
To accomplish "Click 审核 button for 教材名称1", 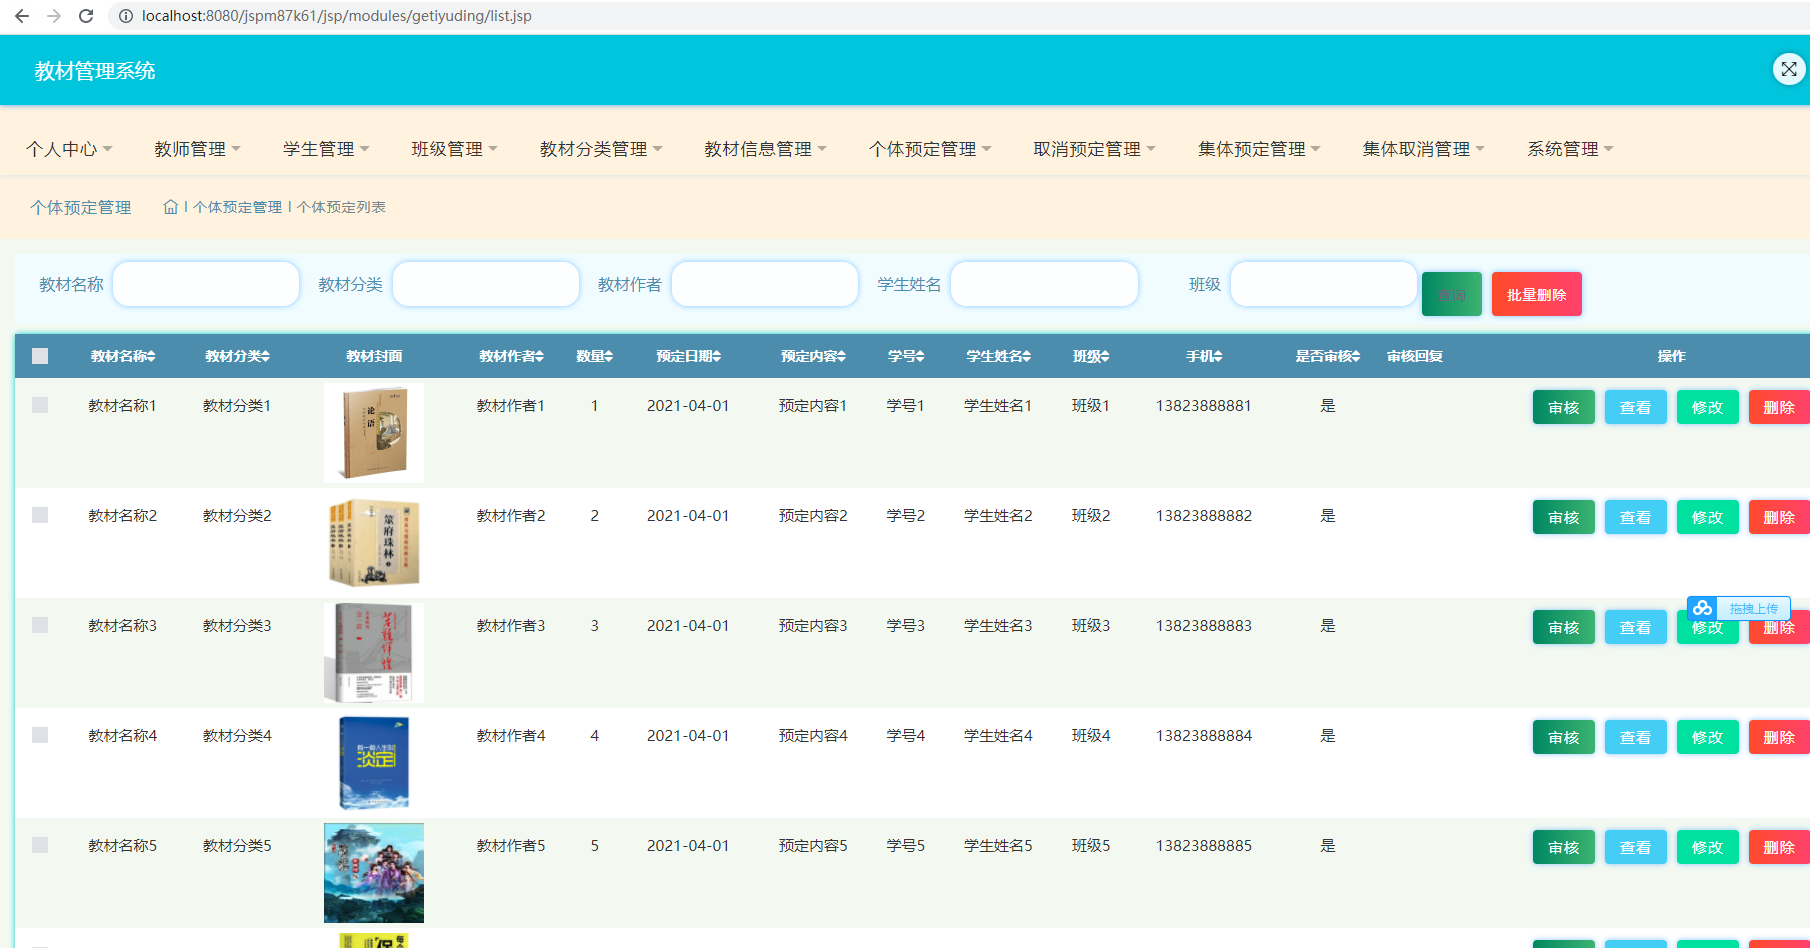I will pos(1564,407).
